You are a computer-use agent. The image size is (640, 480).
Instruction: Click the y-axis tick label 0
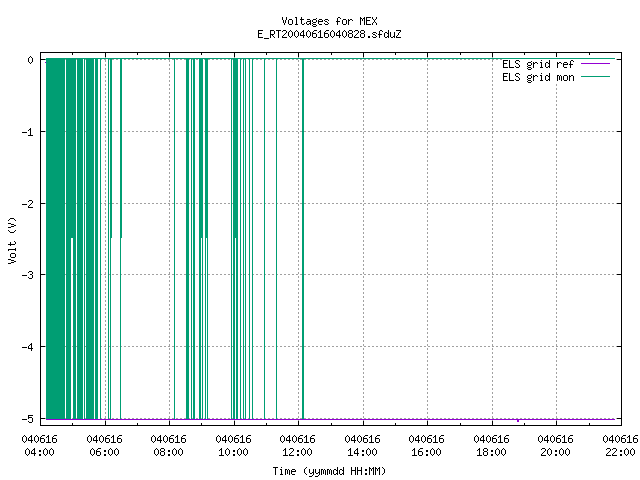point(31,60)
